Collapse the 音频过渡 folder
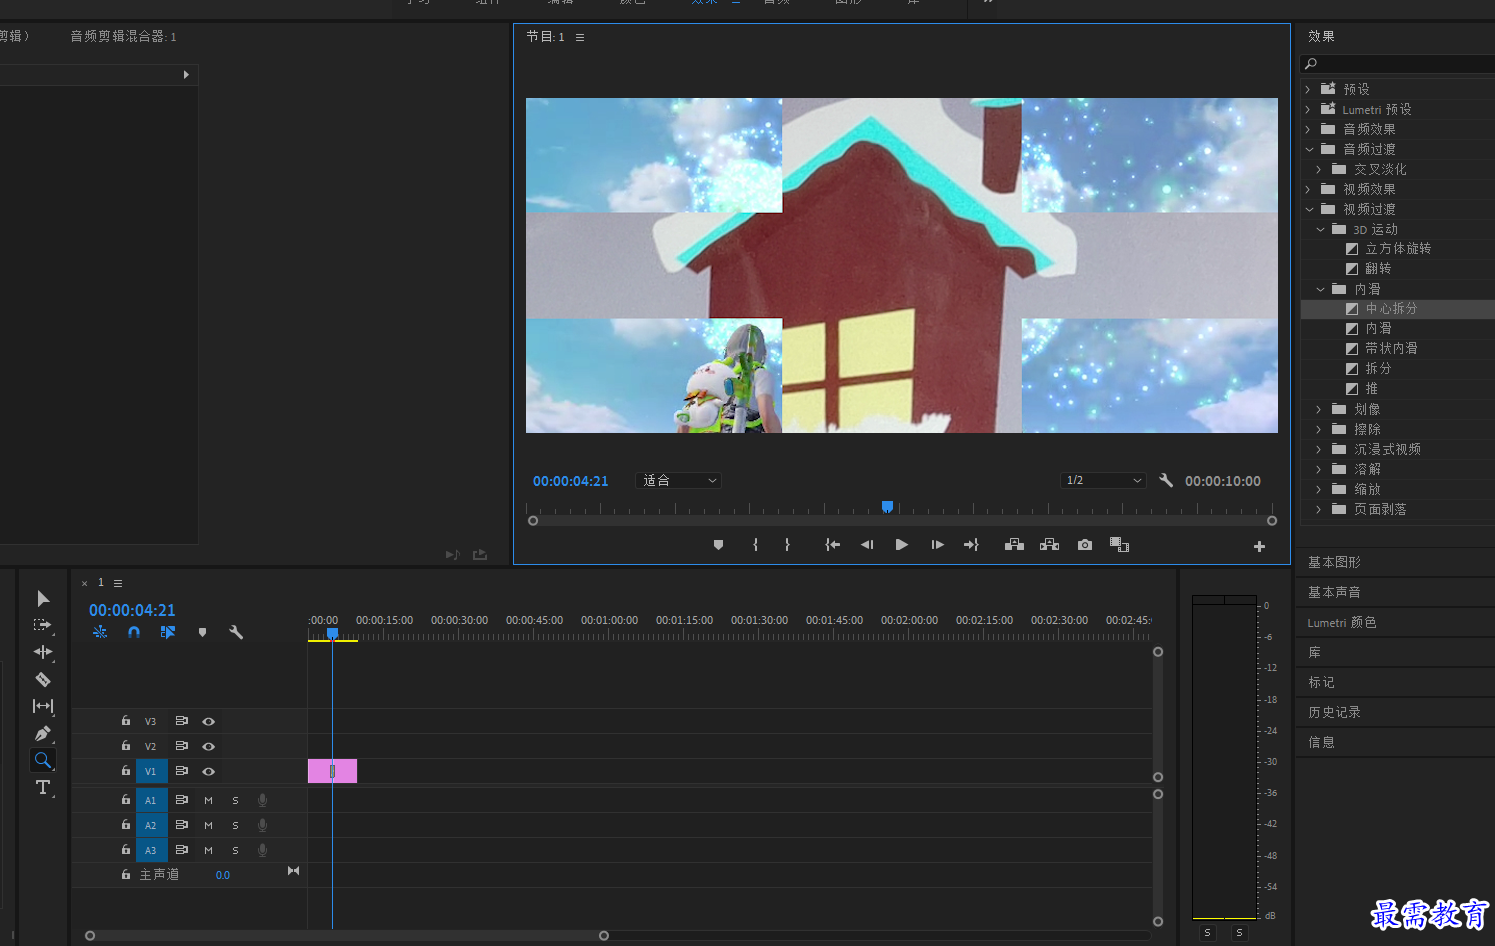 1309,149
